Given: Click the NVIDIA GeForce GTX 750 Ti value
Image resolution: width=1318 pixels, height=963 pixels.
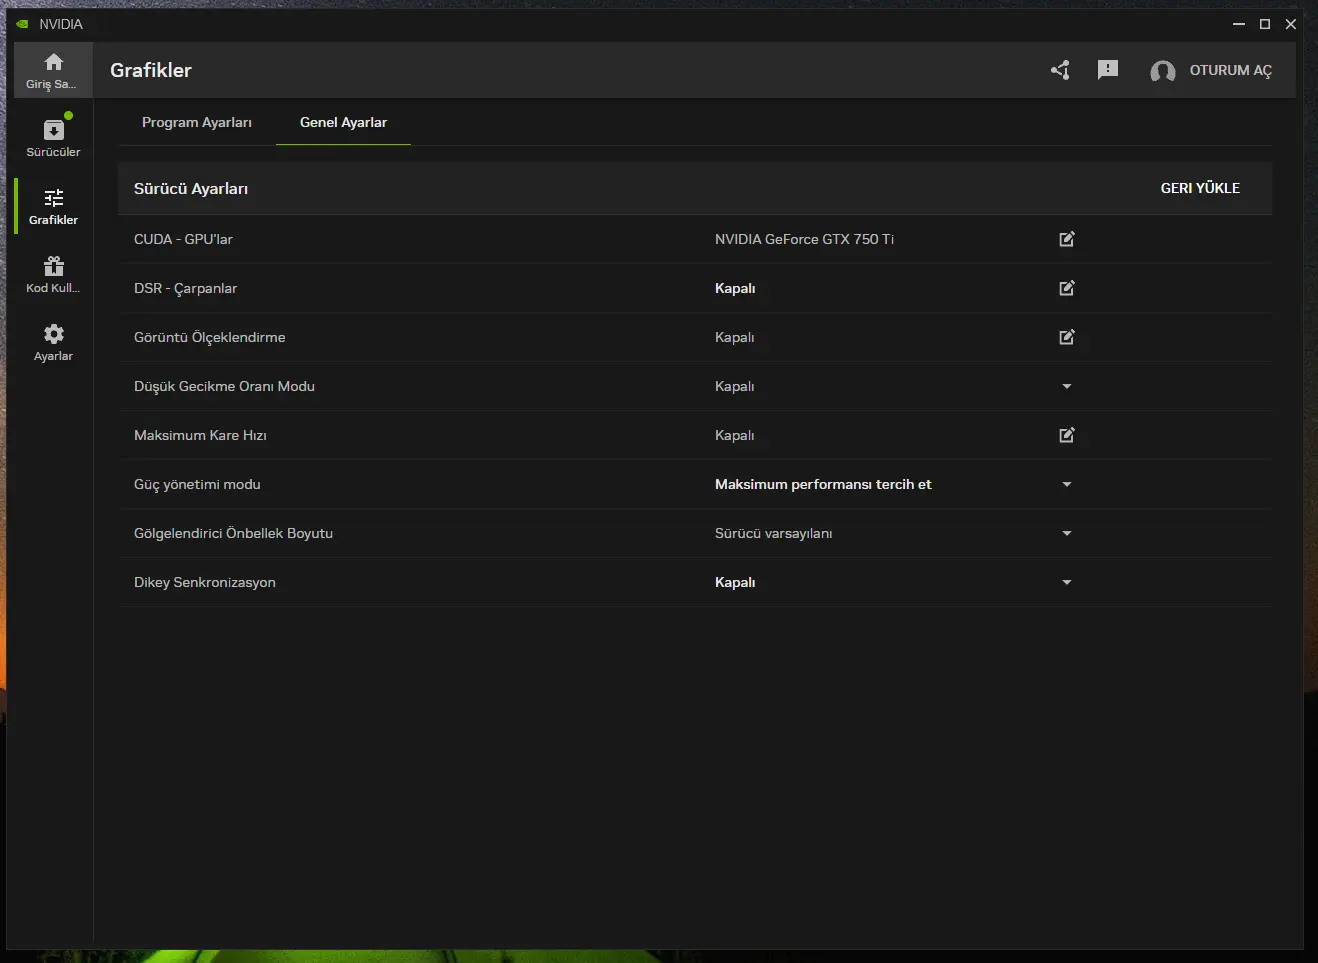Looking at the screenshot, I should point(804,239).
